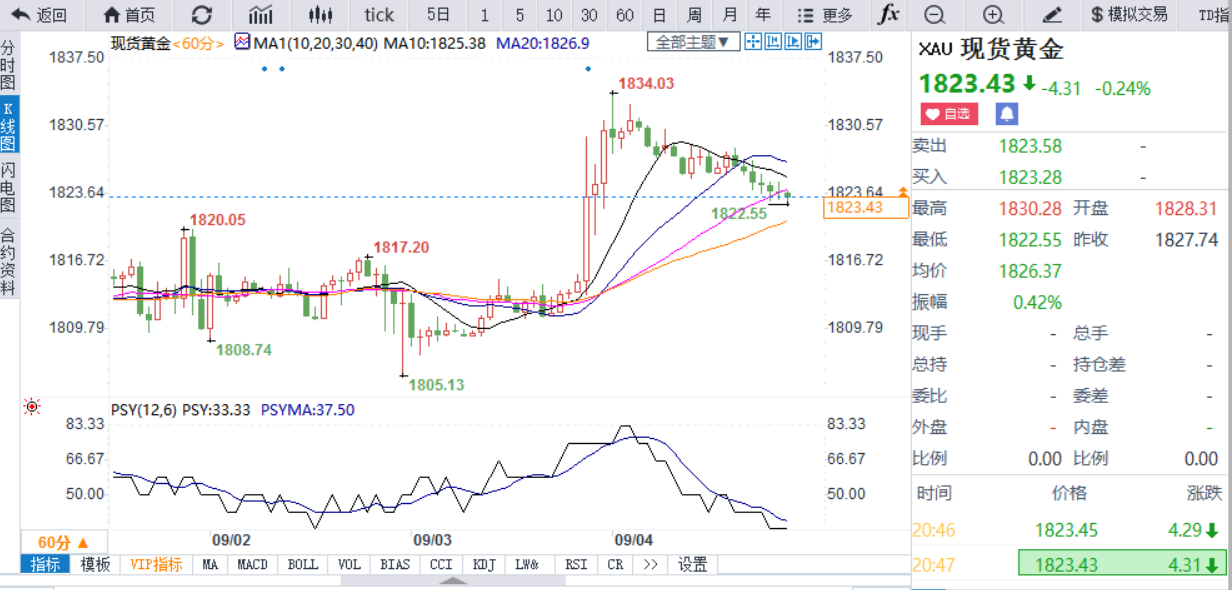The image size is (1232, 590).
Task: Click the refresh icon in top toolbar
Action: coord(201,15)
